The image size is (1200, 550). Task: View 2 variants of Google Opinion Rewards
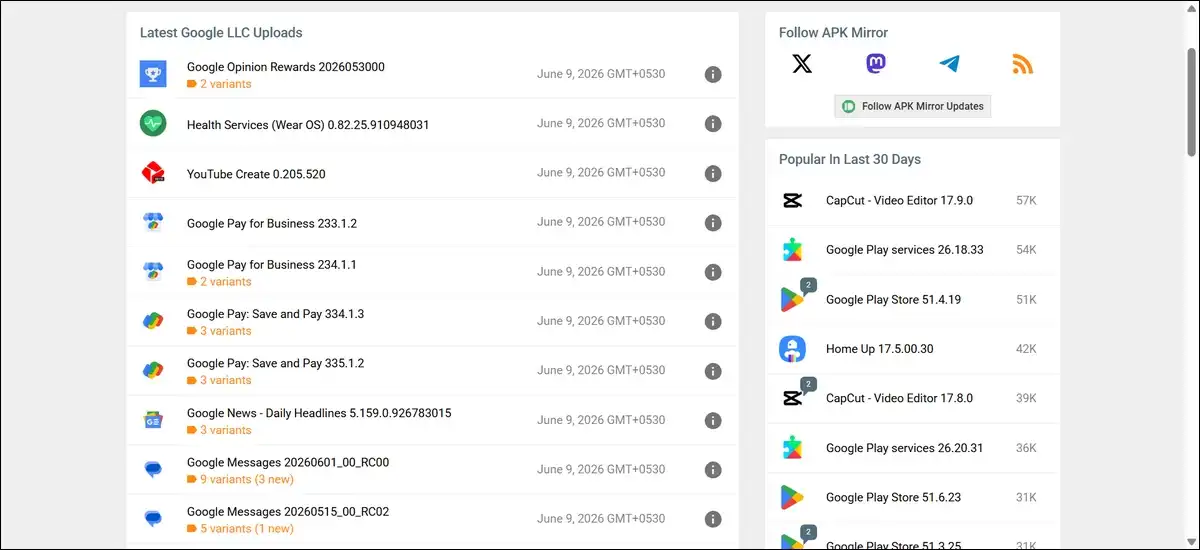pos(219,84)
